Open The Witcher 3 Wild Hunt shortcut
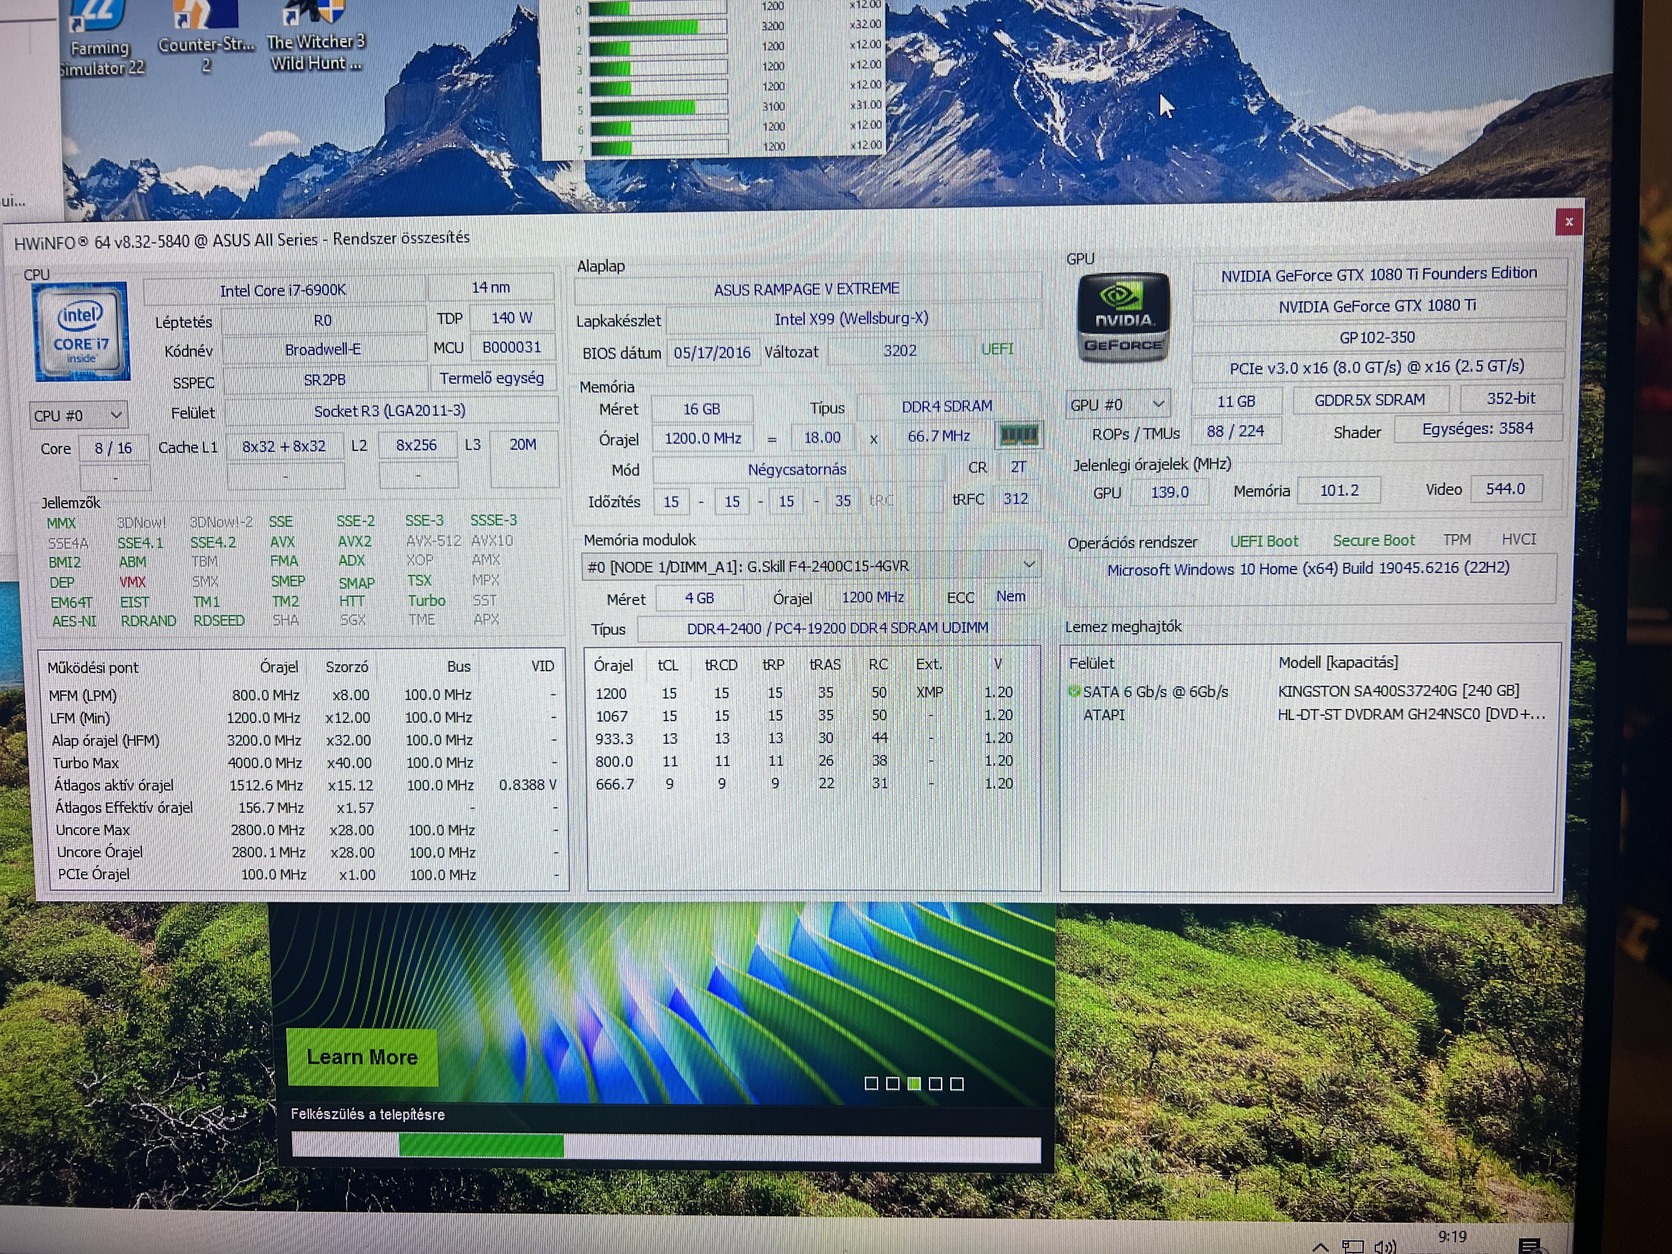1672x1254 pixels. 315,36
